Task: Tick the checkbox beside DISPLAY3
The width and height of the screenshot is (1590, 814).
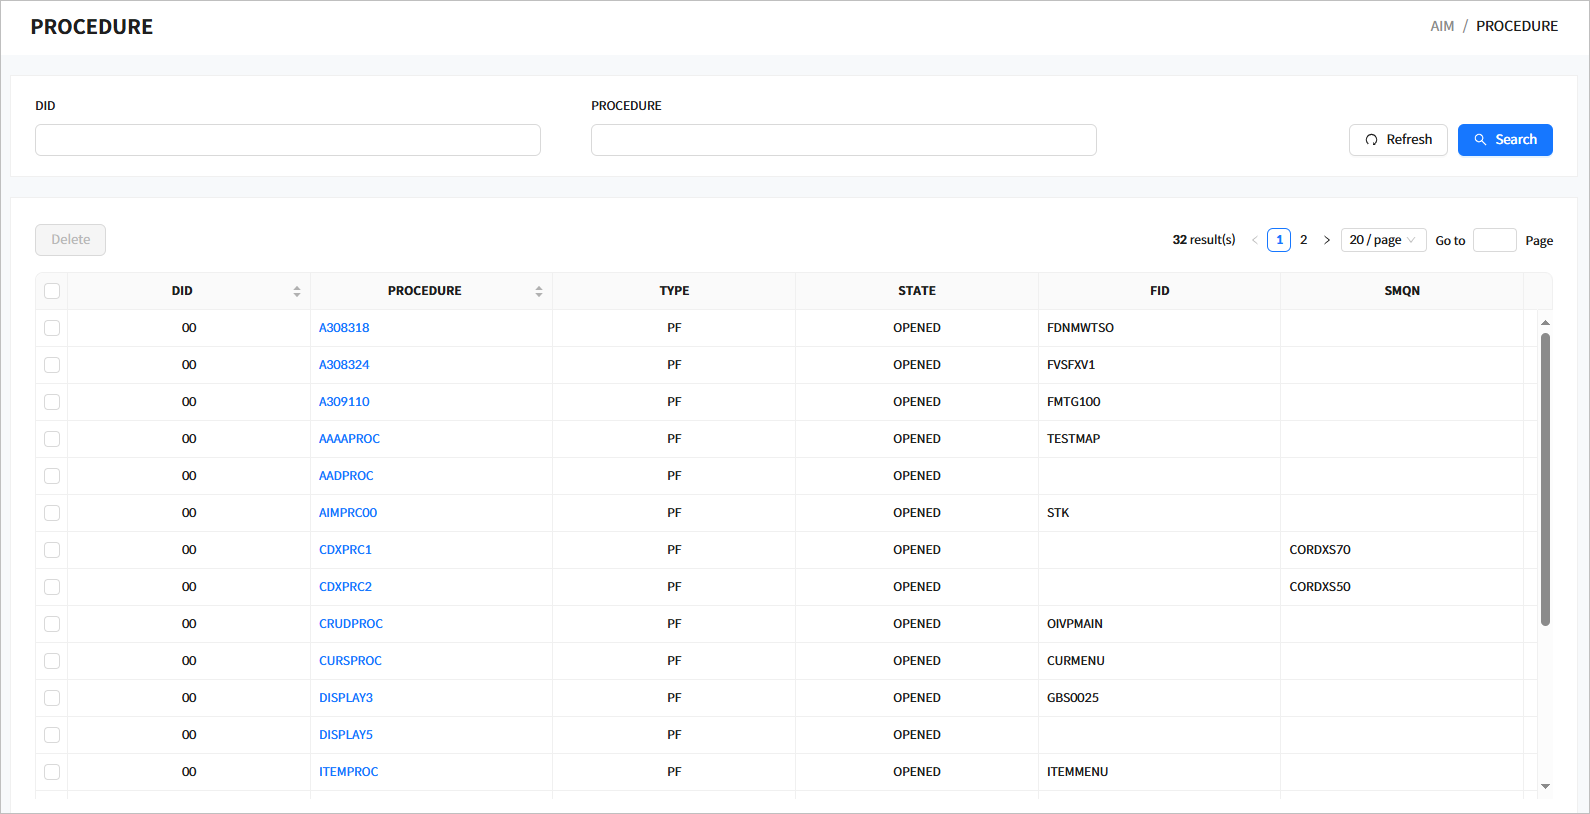Action: [x=52, y=698]
